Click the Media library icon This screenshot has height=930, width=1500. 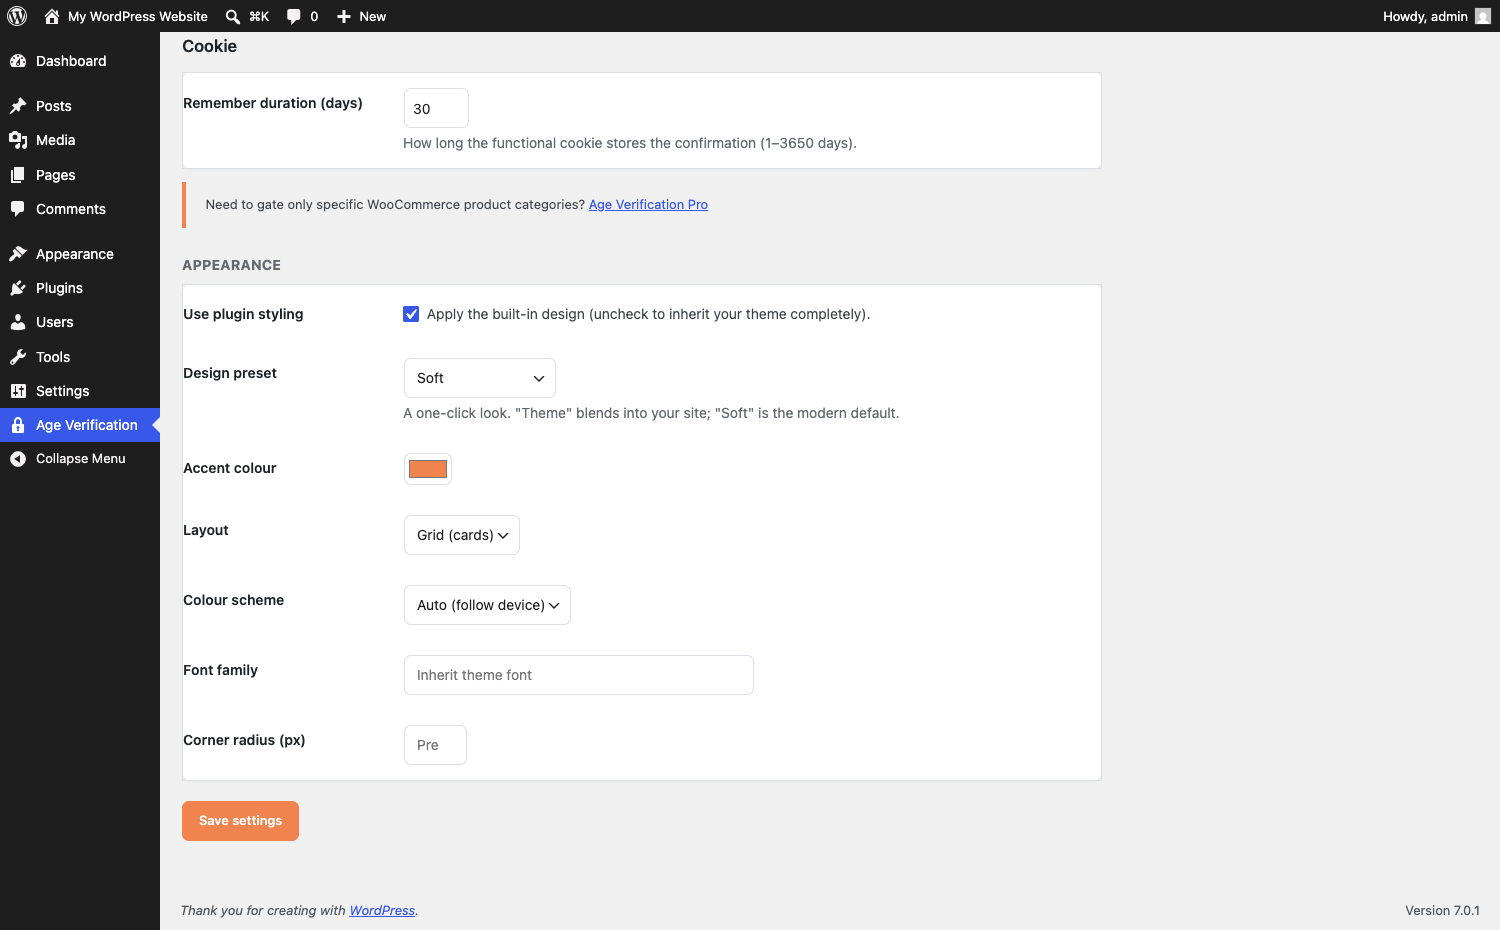pyautogui.click(x=18, y=140)
